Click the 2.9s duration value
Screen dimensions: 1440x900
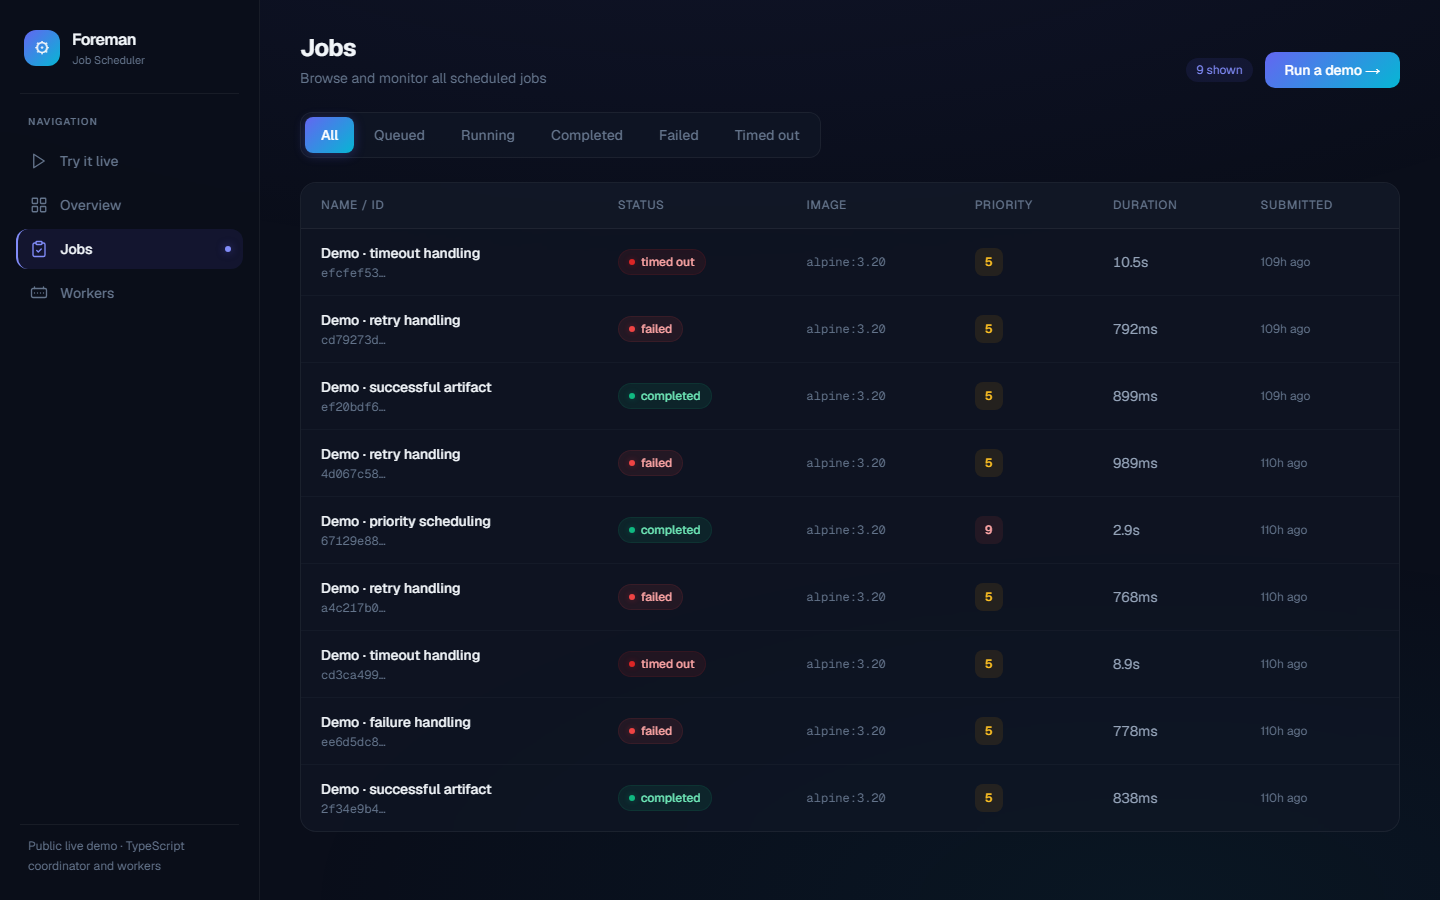[1126, 530]
